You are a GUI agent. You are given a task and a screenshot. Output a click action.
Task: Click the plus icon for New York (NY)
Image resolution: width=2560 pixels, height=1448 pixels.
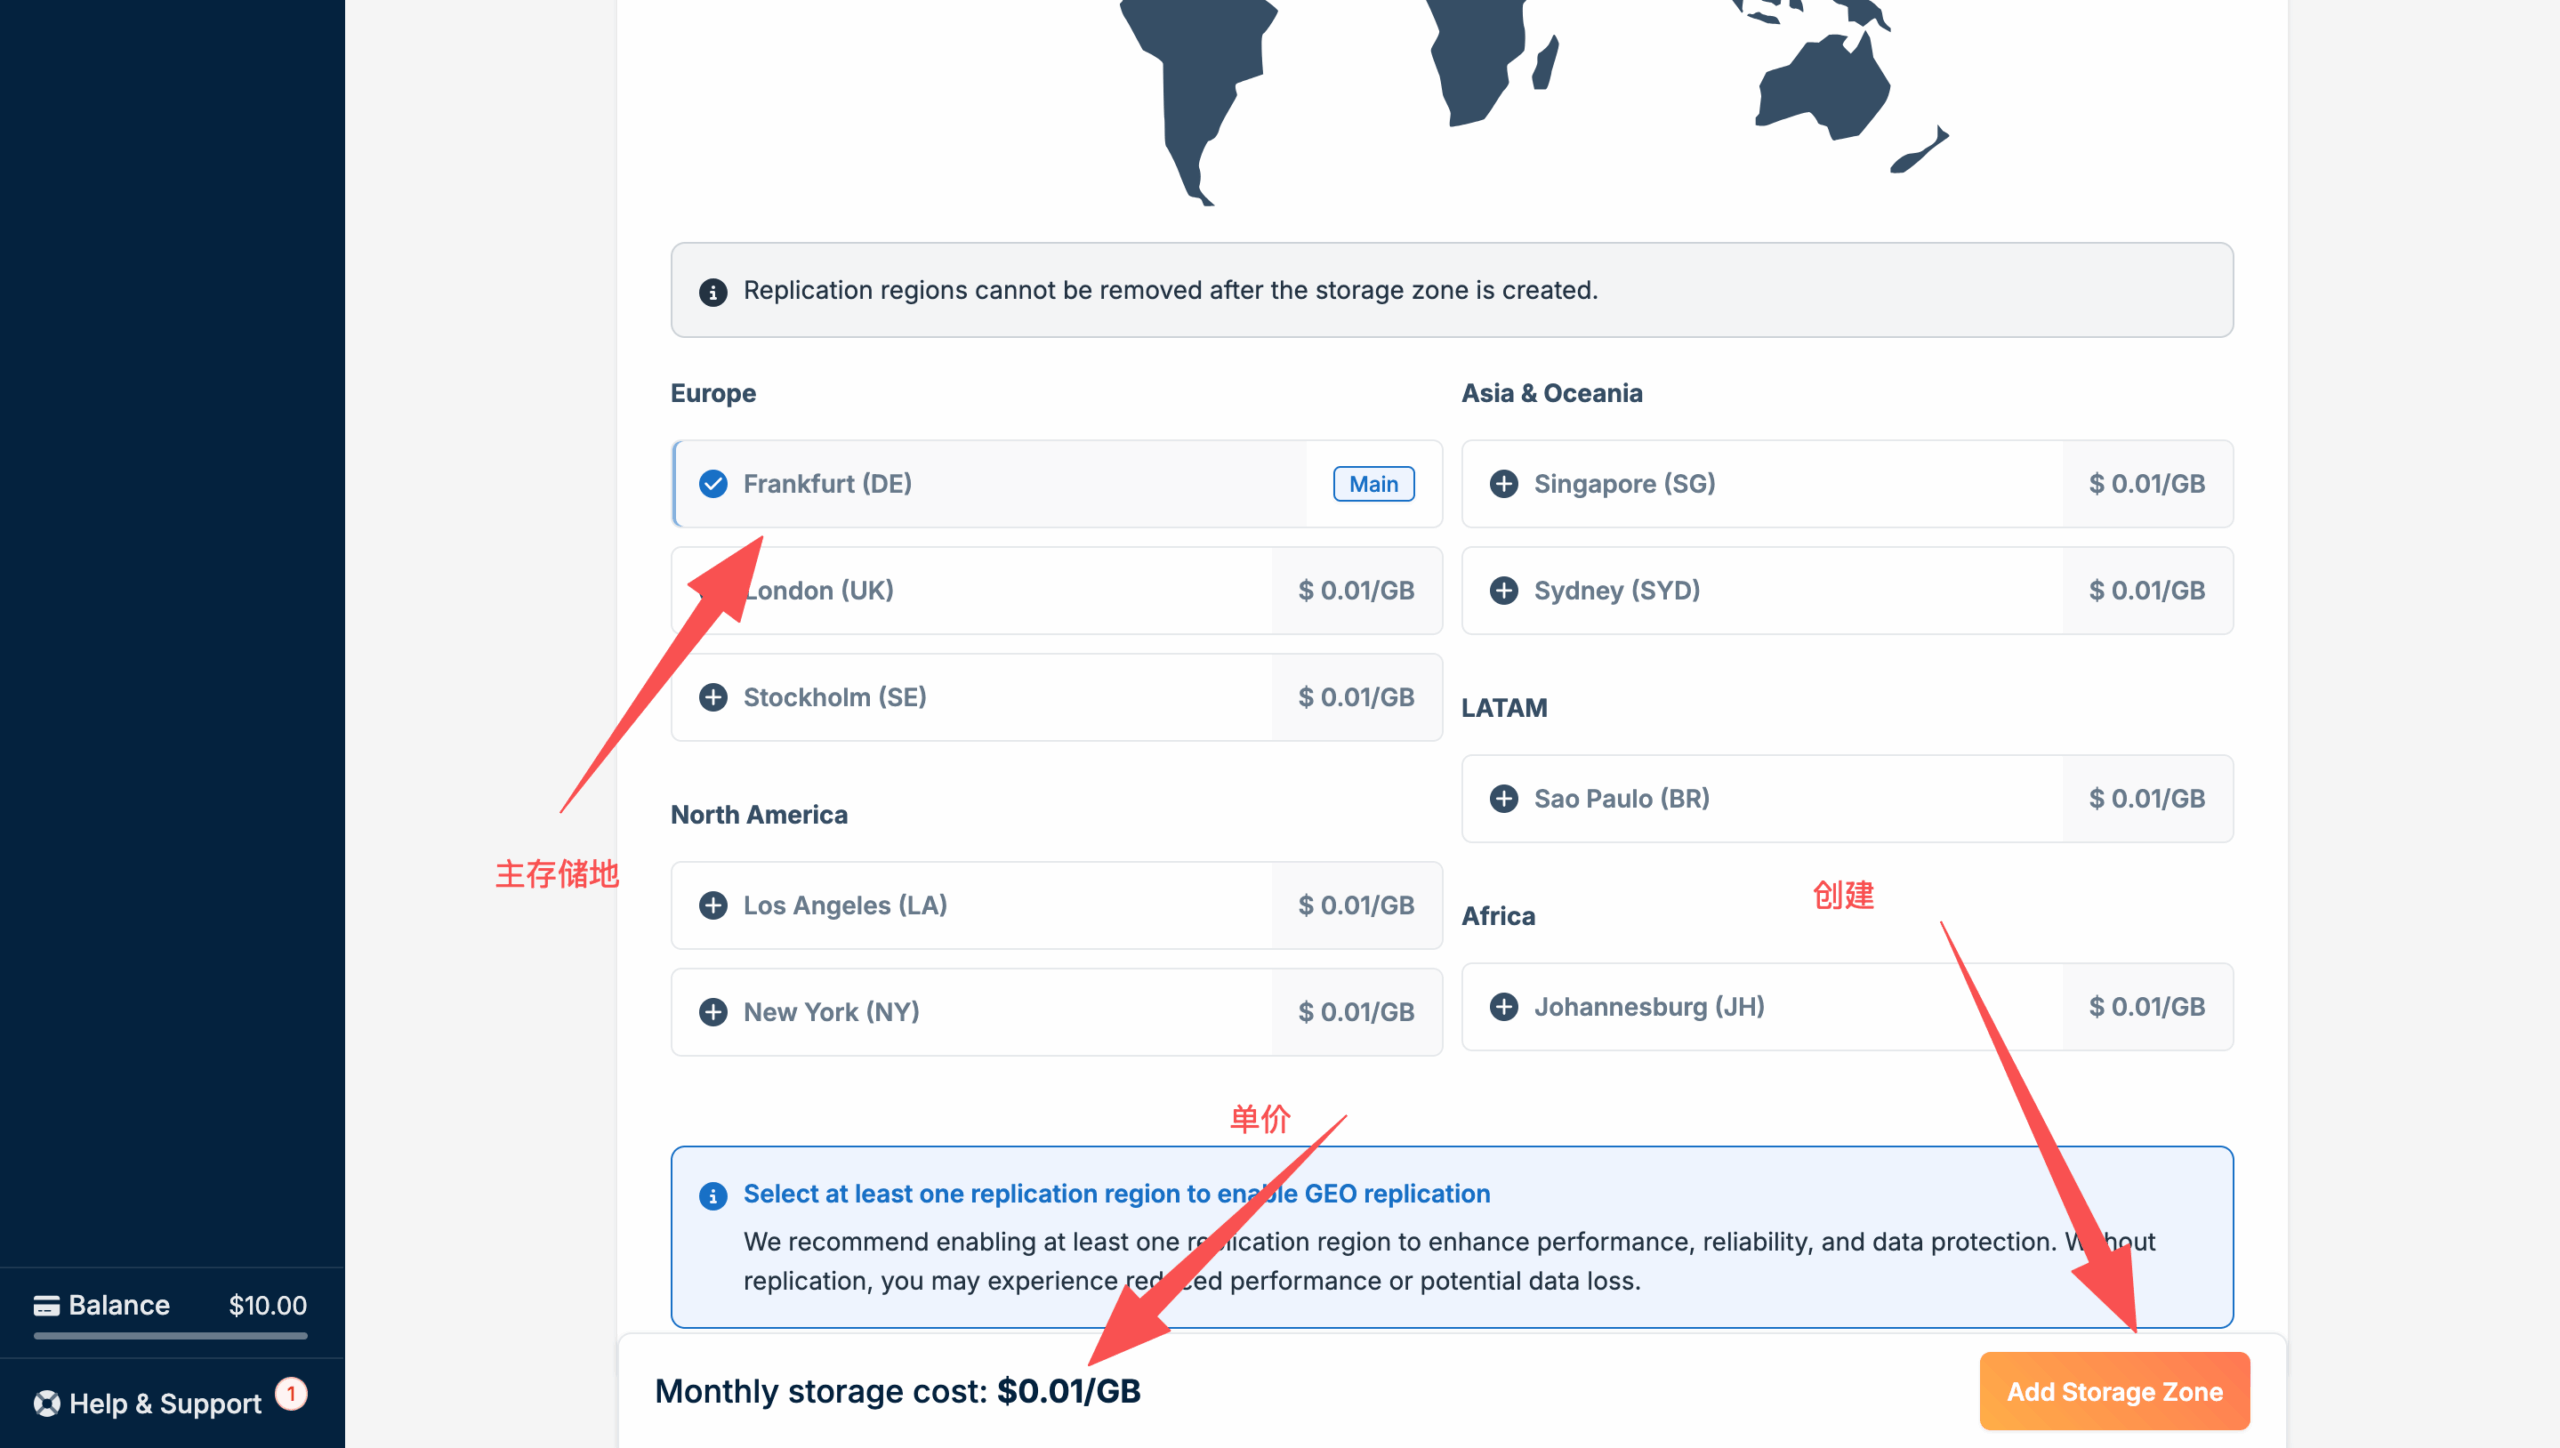pyautogui.click(x=713, y=1012)
